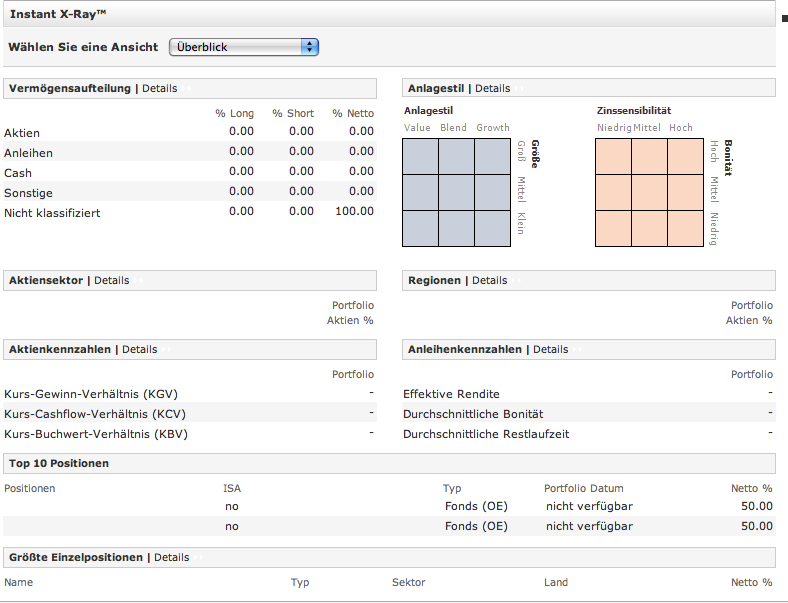788x603 pixels.
Task: Click the Nicht klassifiziert row label
Action: pyautogui.click(x=52, y=213)
